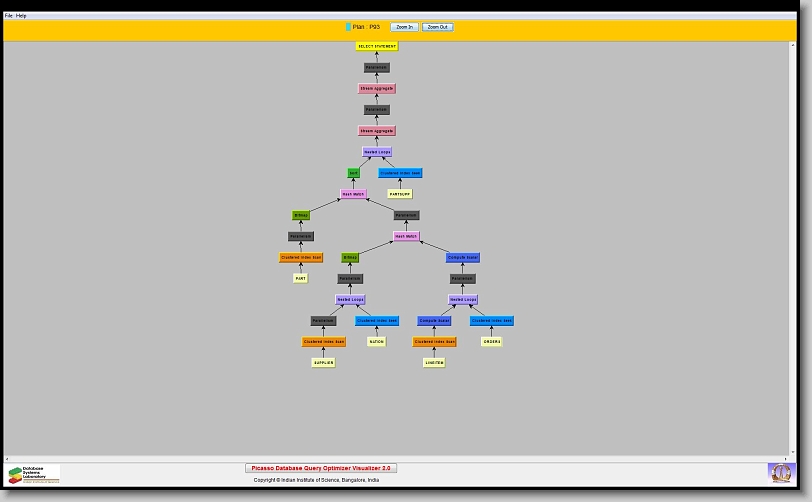Click the Database Systems Laboratory logo
The height and width of the screenshot is (502, 812).
coord(34,474)
